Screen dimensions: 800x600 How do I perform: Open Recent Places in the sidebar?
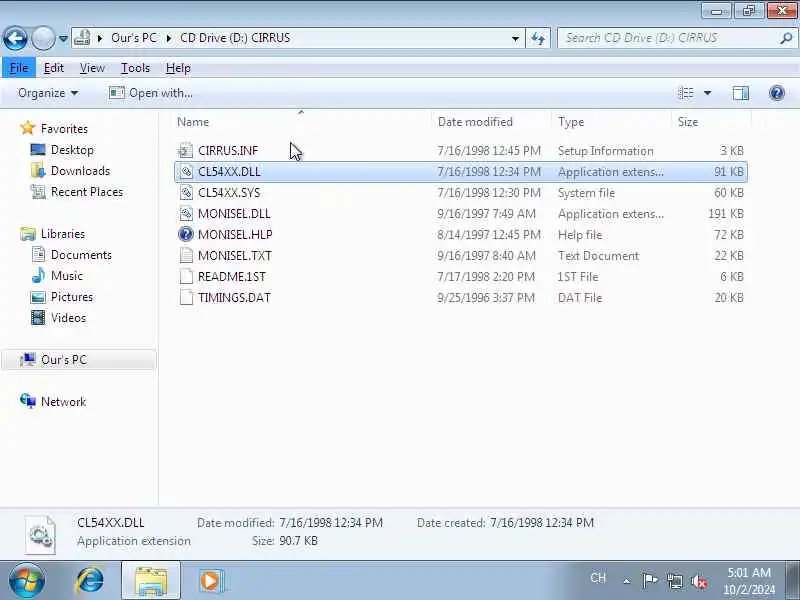coord(87,192)
